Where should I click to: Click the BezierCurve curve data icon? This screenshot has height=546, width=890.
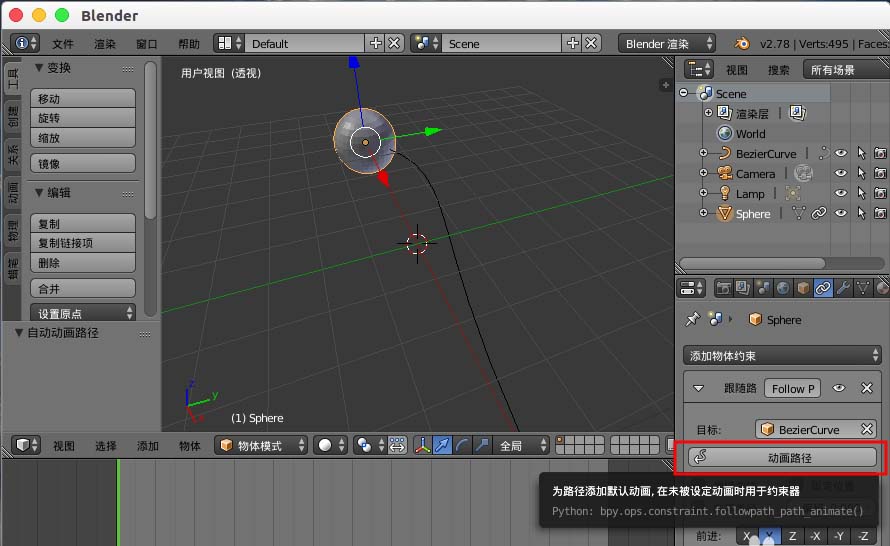[x=823, y=153]
